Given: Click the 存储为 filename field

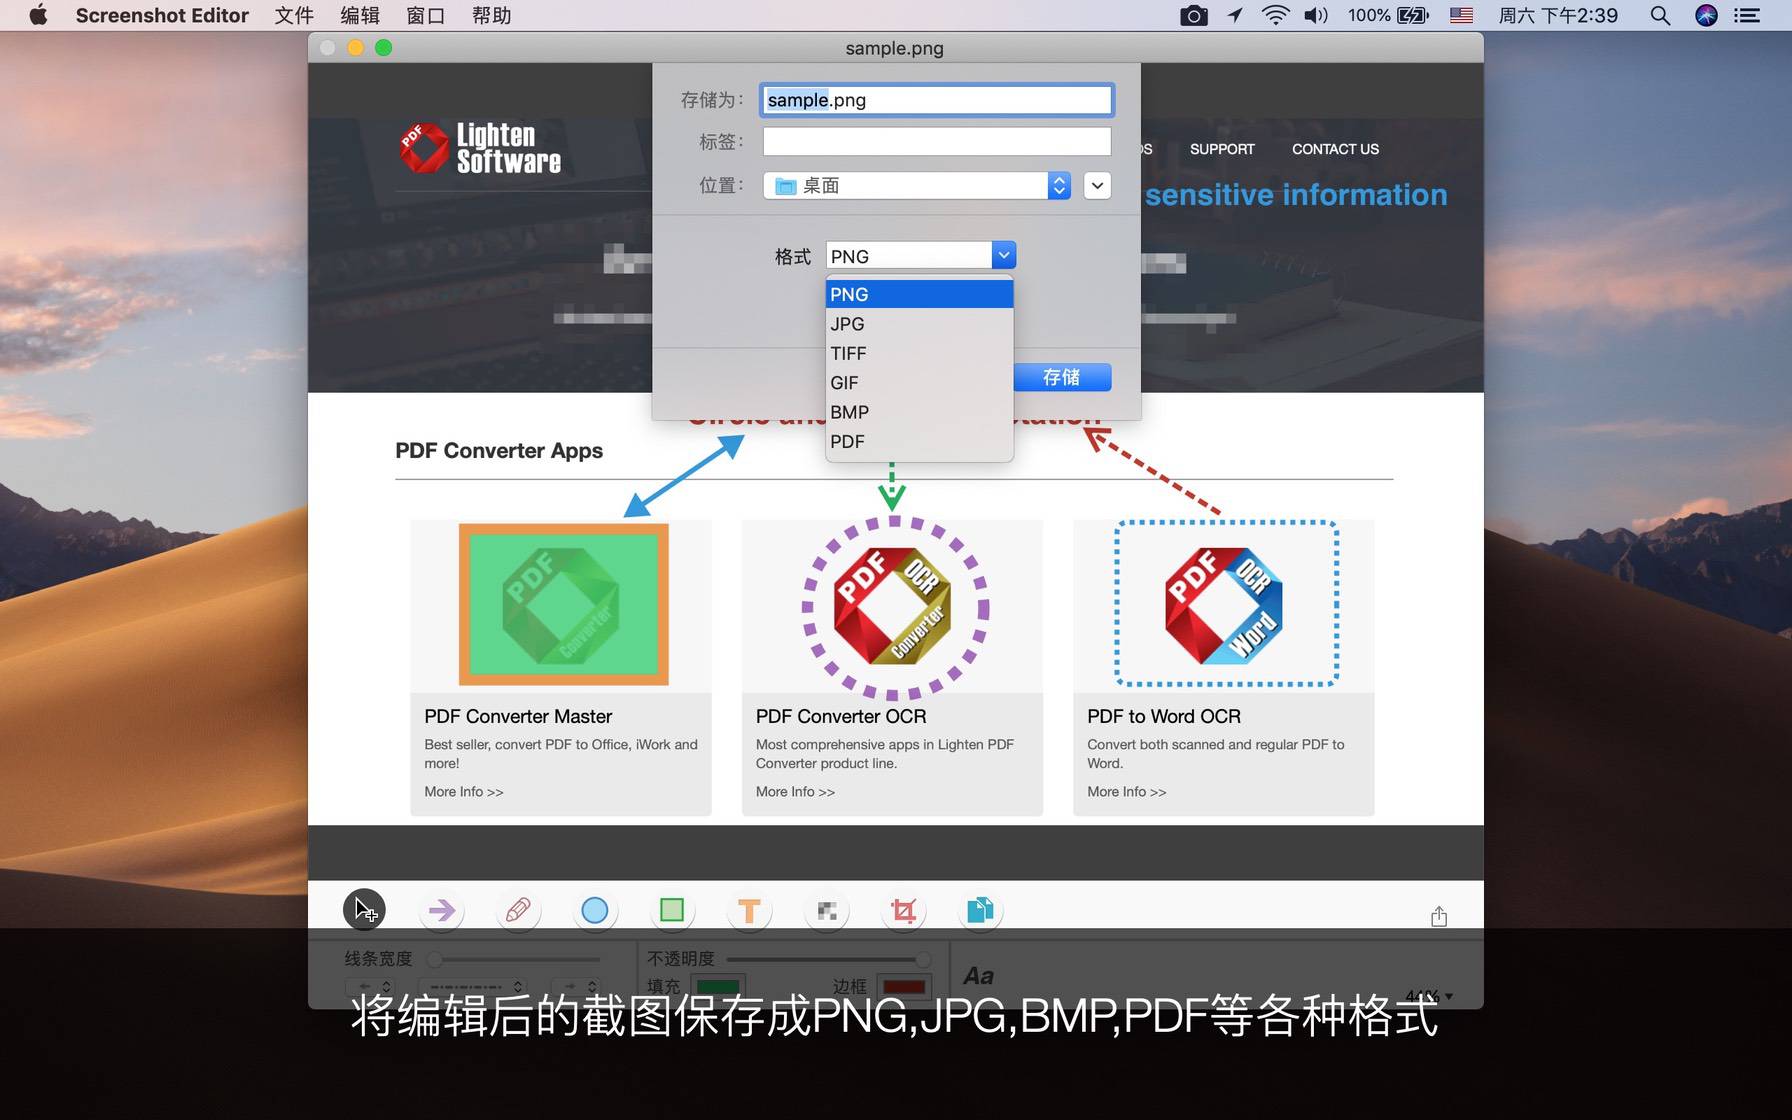Looking at the screenshot, I should [x=937, y=100].
